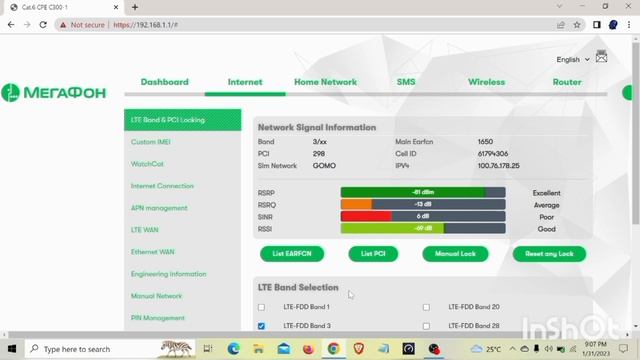Open speed gauge app on taskbar
The height and width of the screenshot is (360, 640).
coord(409,349)
